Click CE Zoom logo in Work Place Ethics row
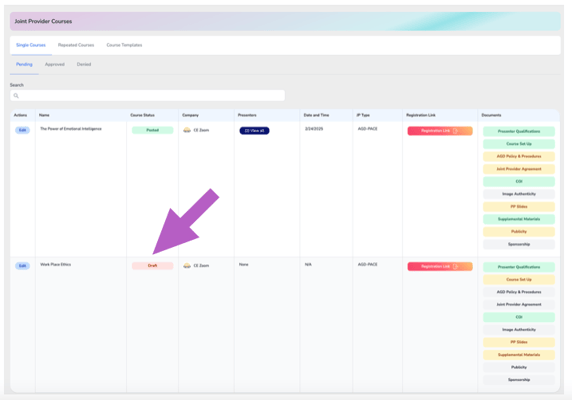This screenshot has height=400, width=572. (187, 266)
